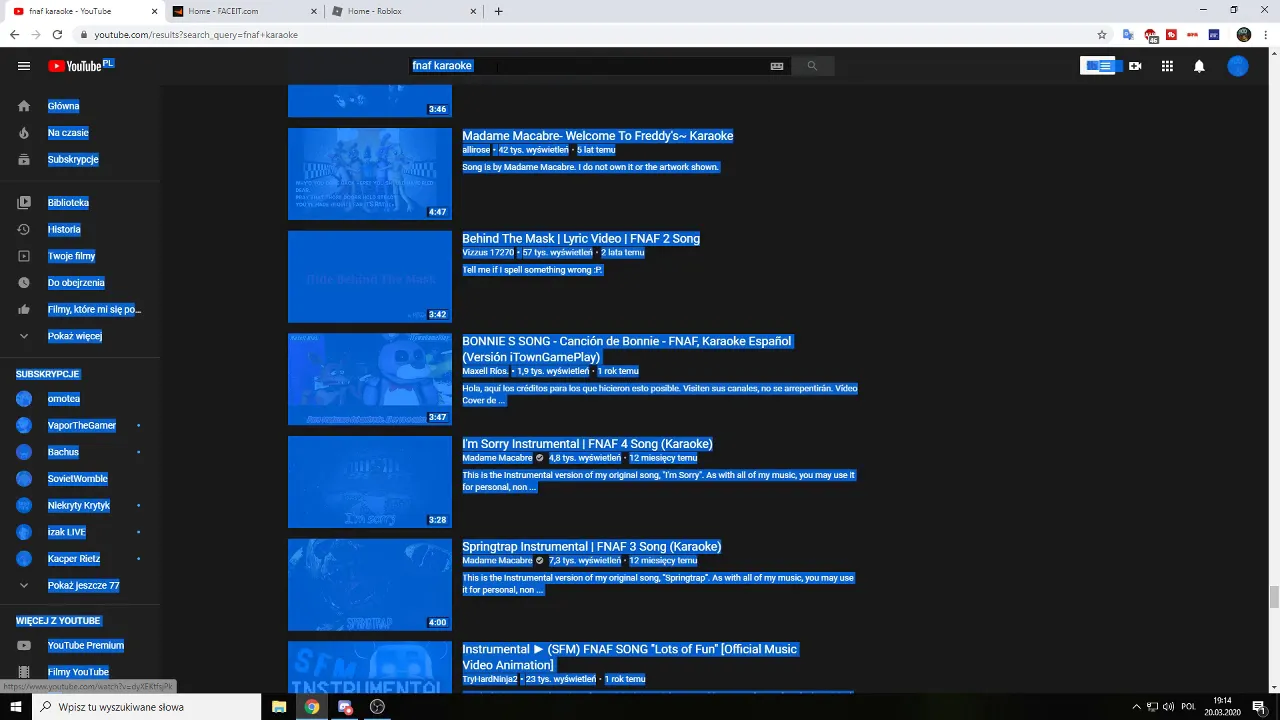Open the VaporTheGamer subscription channel
This screenshot has height=720, width=1280.
[81, 426]
